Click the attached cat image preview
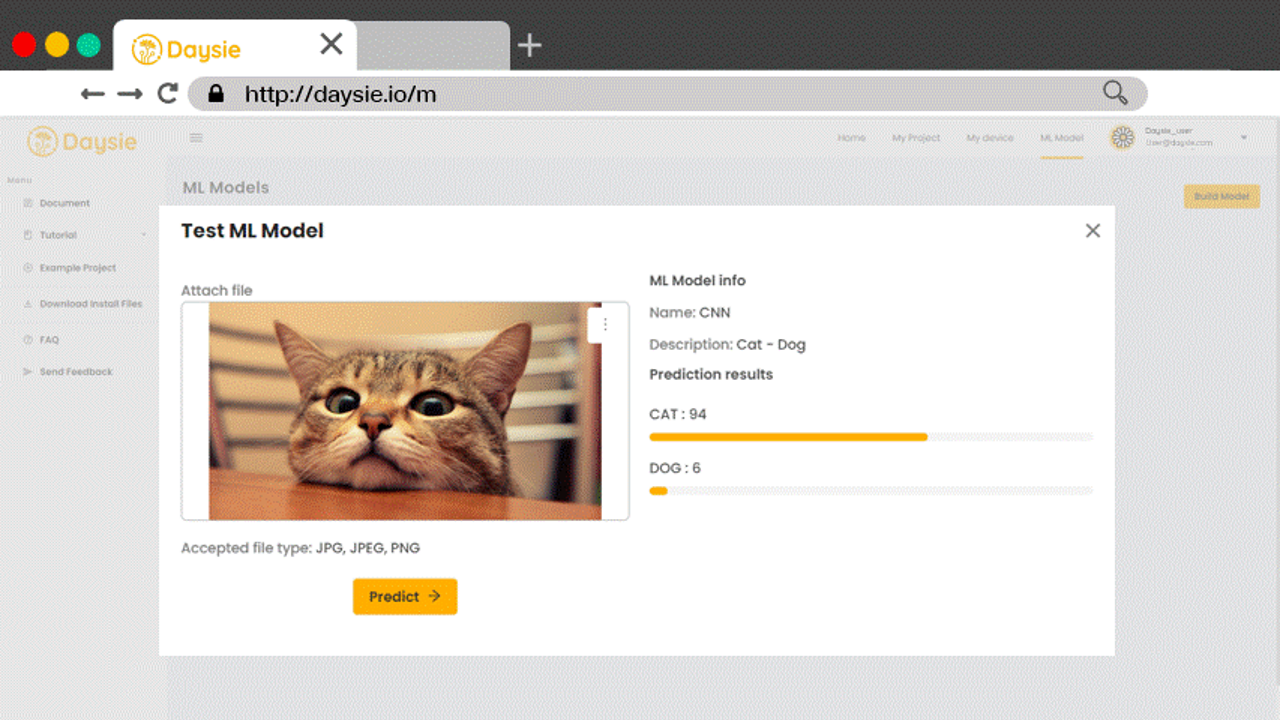1280x720 pixels. (405, 411)
